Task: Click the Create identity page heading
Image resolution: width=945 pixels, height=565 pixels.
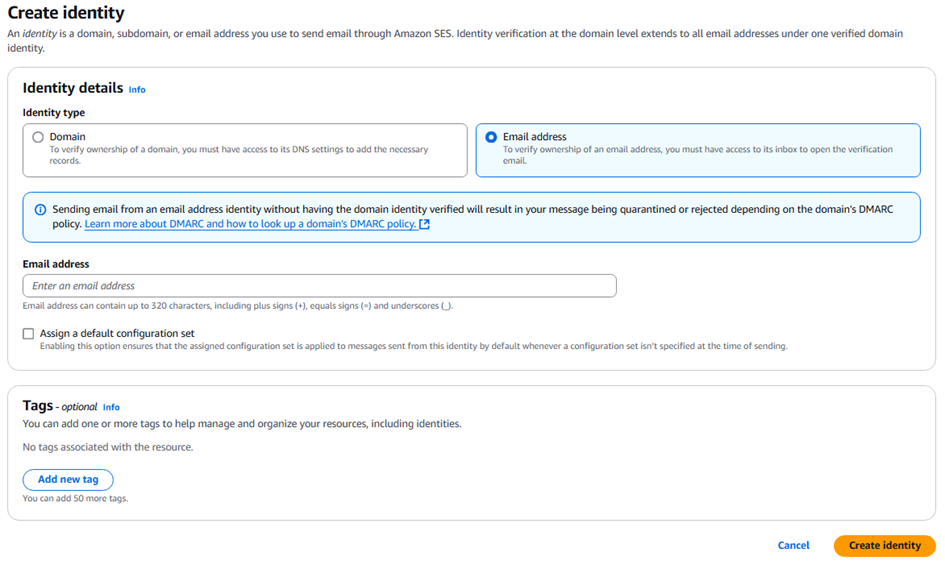Action: click(x=66, y=13)
